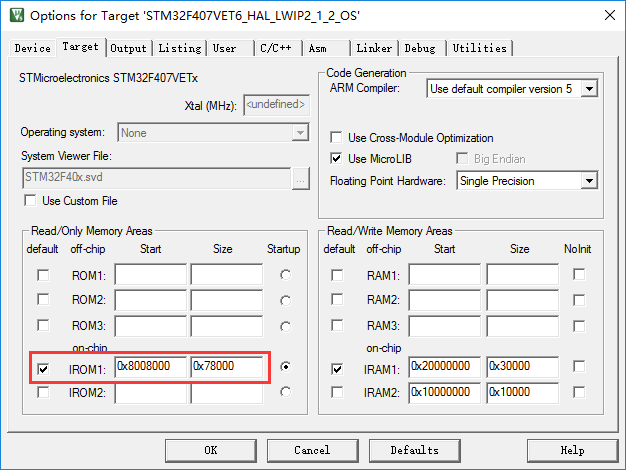Switch to the Device tab
The width and height of the screenshot is (626, 470).
[x=32, y=48]
